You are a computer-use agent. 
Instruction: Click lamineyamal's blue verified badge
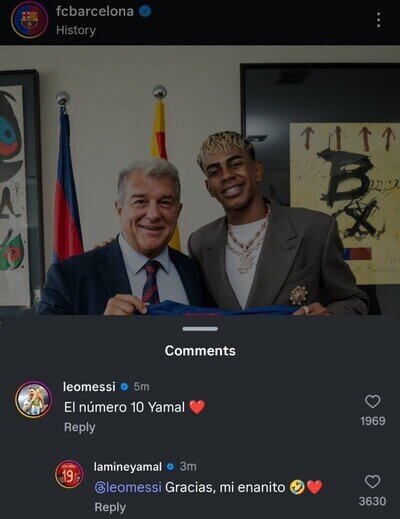(x=170, y=467)
